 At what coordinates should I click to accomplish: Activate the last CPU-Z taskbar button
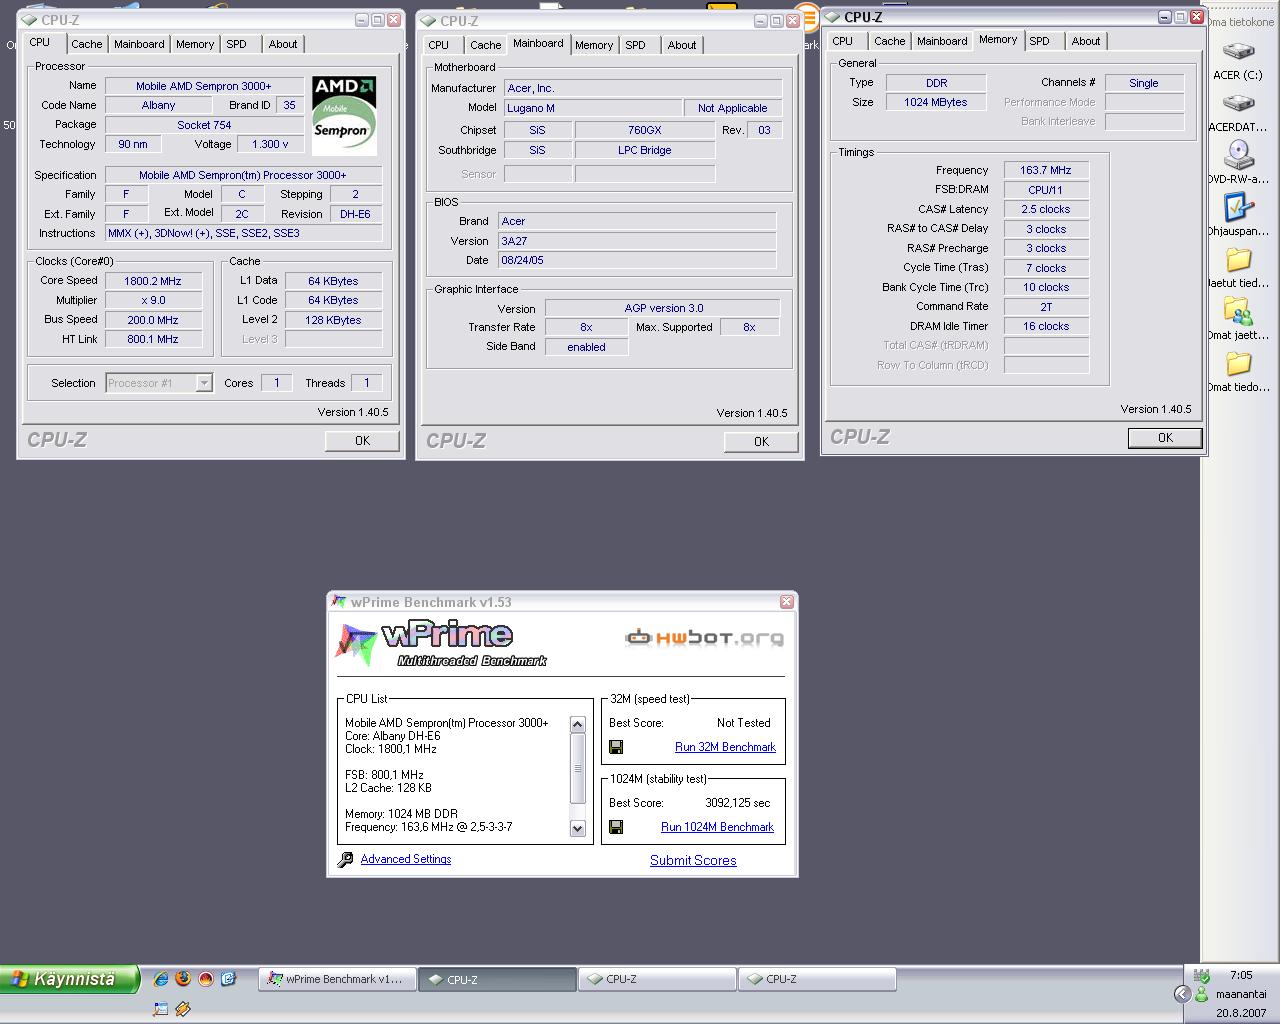(817, 979)
